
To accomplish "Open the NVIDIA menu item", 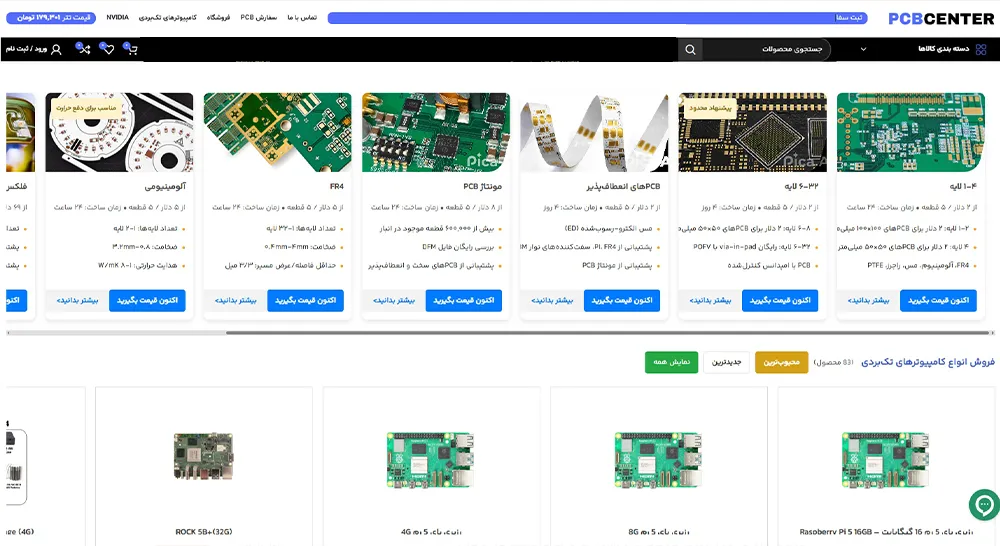I will pos(117,17).
